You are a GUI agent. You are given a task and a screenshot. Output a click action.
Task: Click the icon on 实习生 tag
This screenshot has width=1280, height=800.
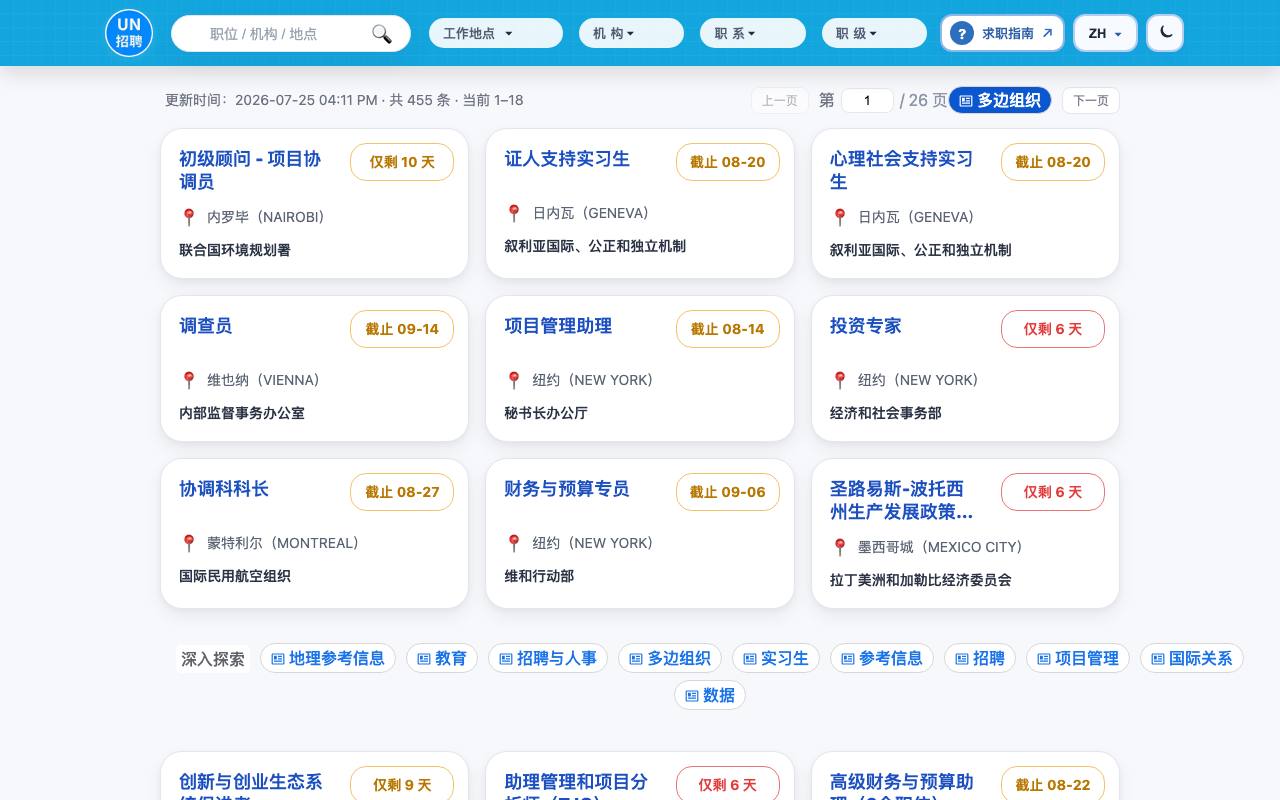pos(750,659)
